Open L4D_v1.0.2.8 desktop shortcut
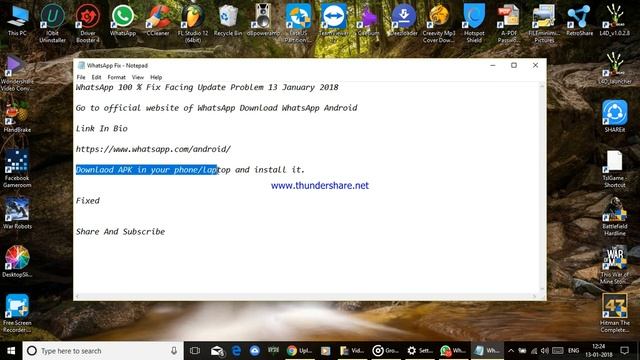 (x=615, y=20)
